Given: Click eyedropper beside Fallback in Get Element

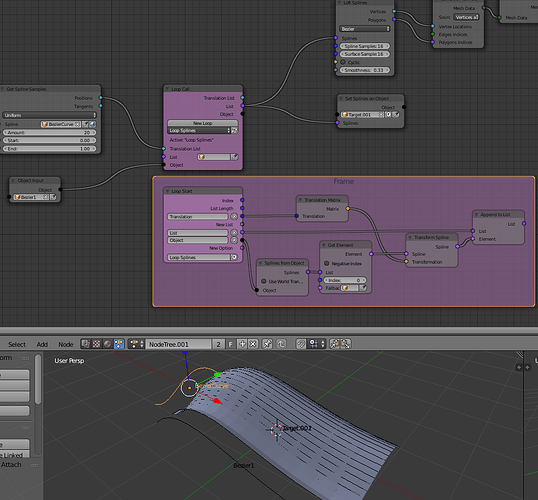Looking at the screenshot, I should 363,288.
